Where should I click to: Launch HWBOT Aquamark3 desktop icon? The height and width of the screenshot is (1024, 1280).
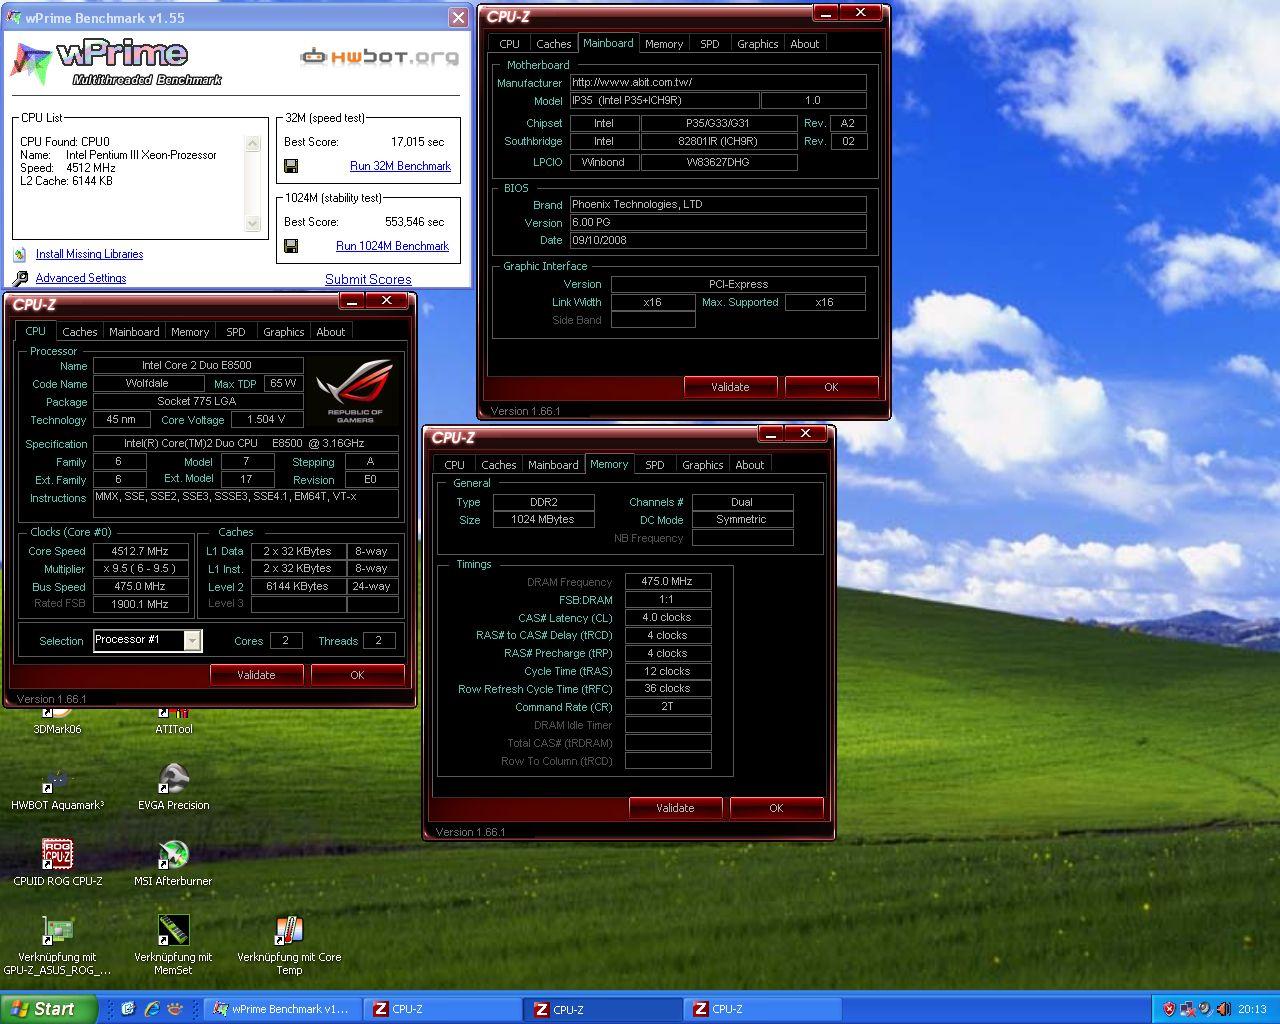(57, 789)
